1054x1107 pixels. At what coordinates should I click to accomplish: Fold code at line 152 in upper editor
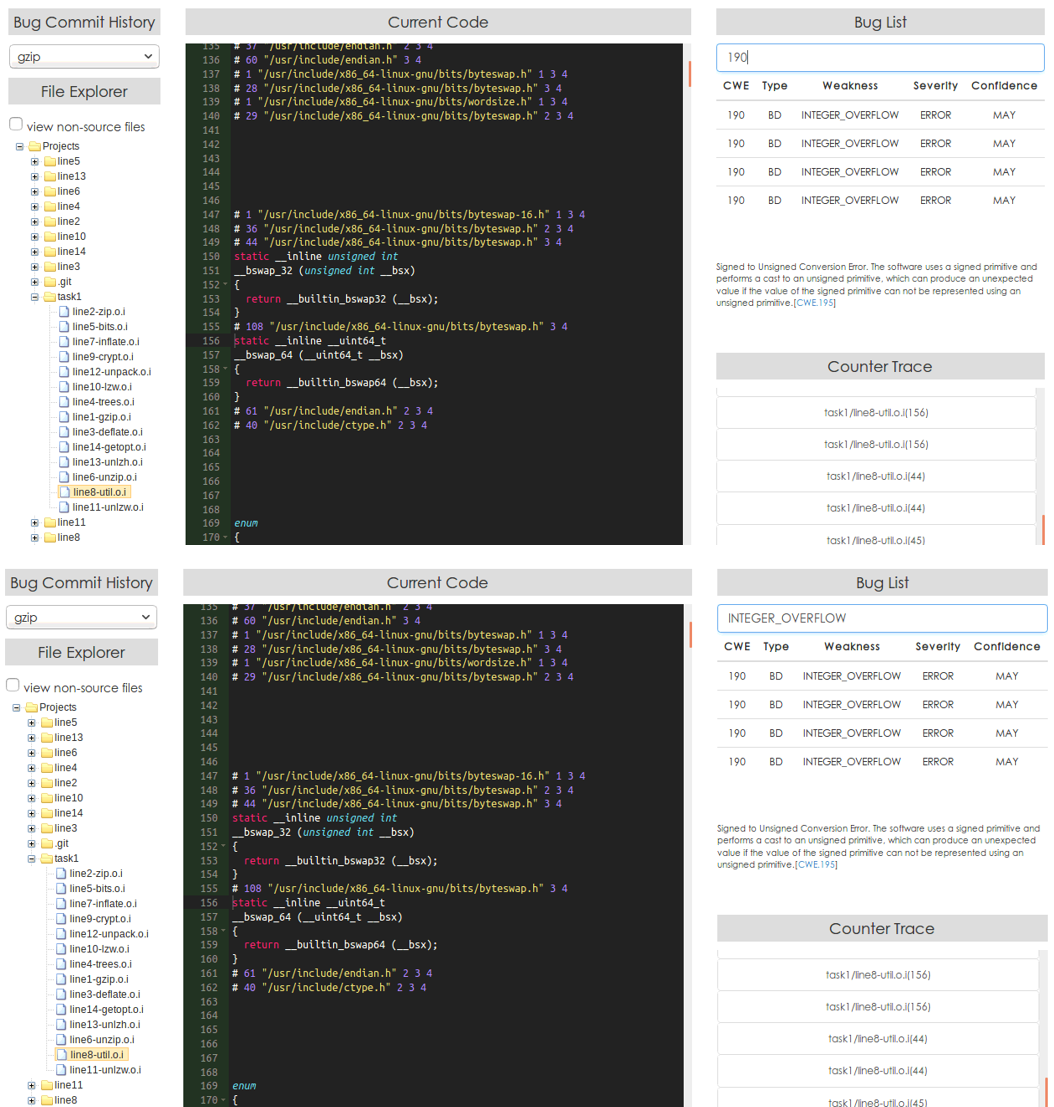point(225,285)
